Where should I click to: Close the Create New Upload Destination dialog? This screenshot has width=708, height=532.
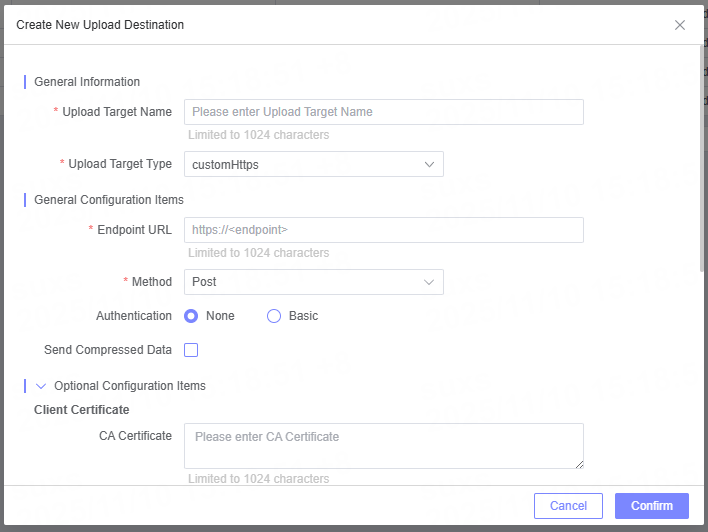680,25
